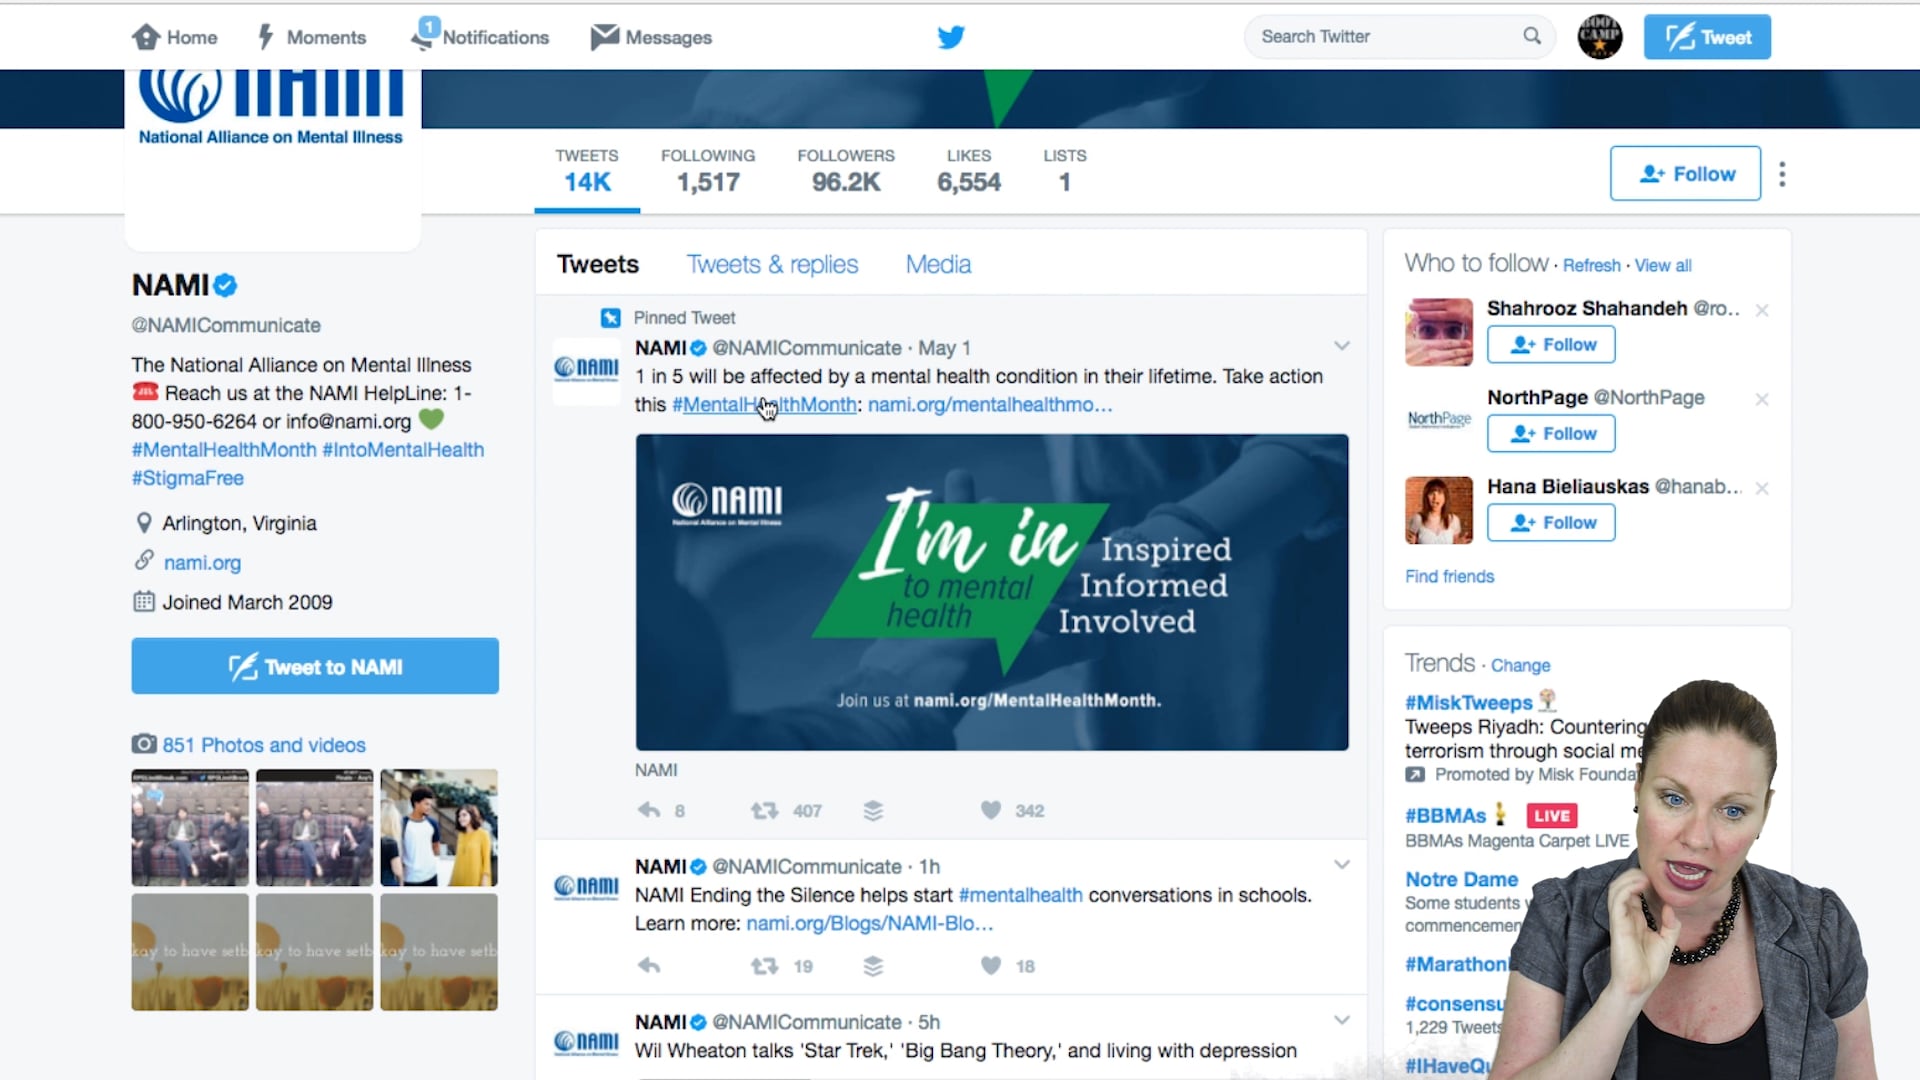The image size is (1920, 1080).
Task: Like the pinned tweet with 342 likes
Action: 991,810
